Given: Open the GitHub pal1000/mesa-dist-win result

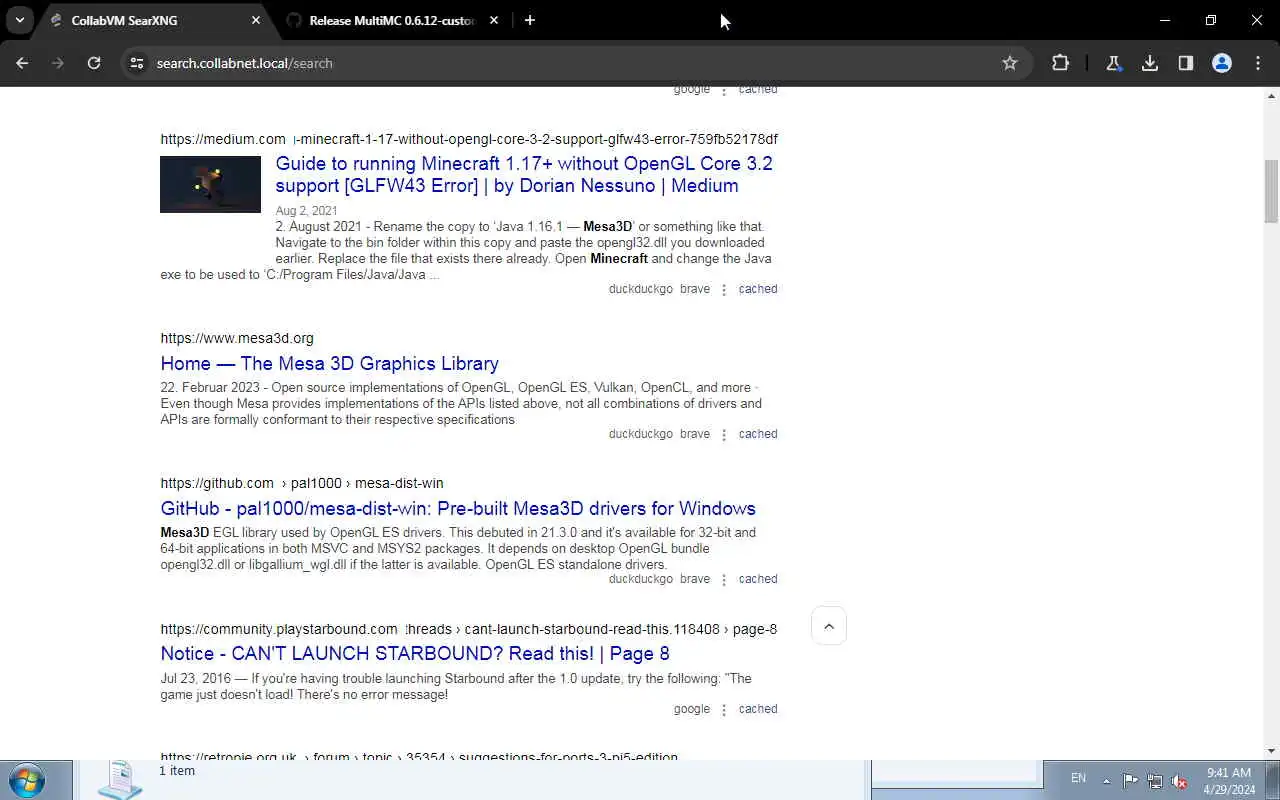Looking at the screenshot, I should [x=458, y=508].
